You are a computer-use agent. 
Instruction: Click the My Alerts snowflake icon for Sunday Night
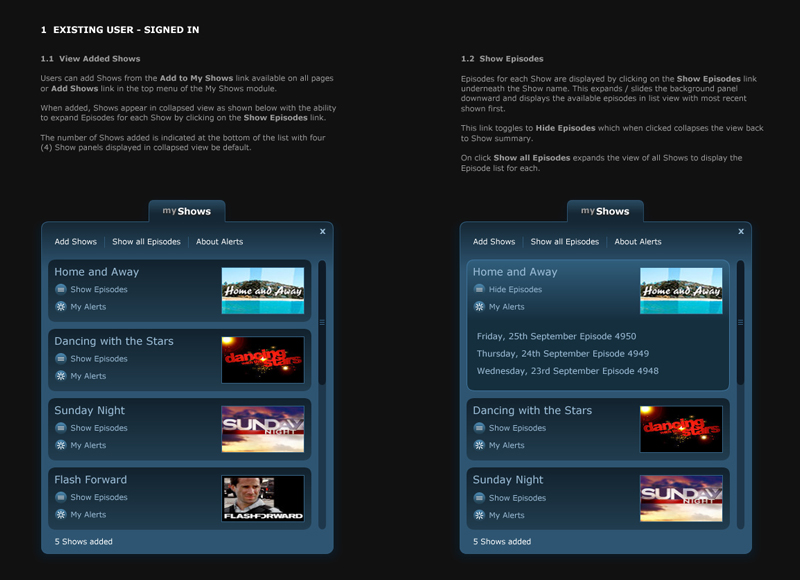click(x=61, y=446)
